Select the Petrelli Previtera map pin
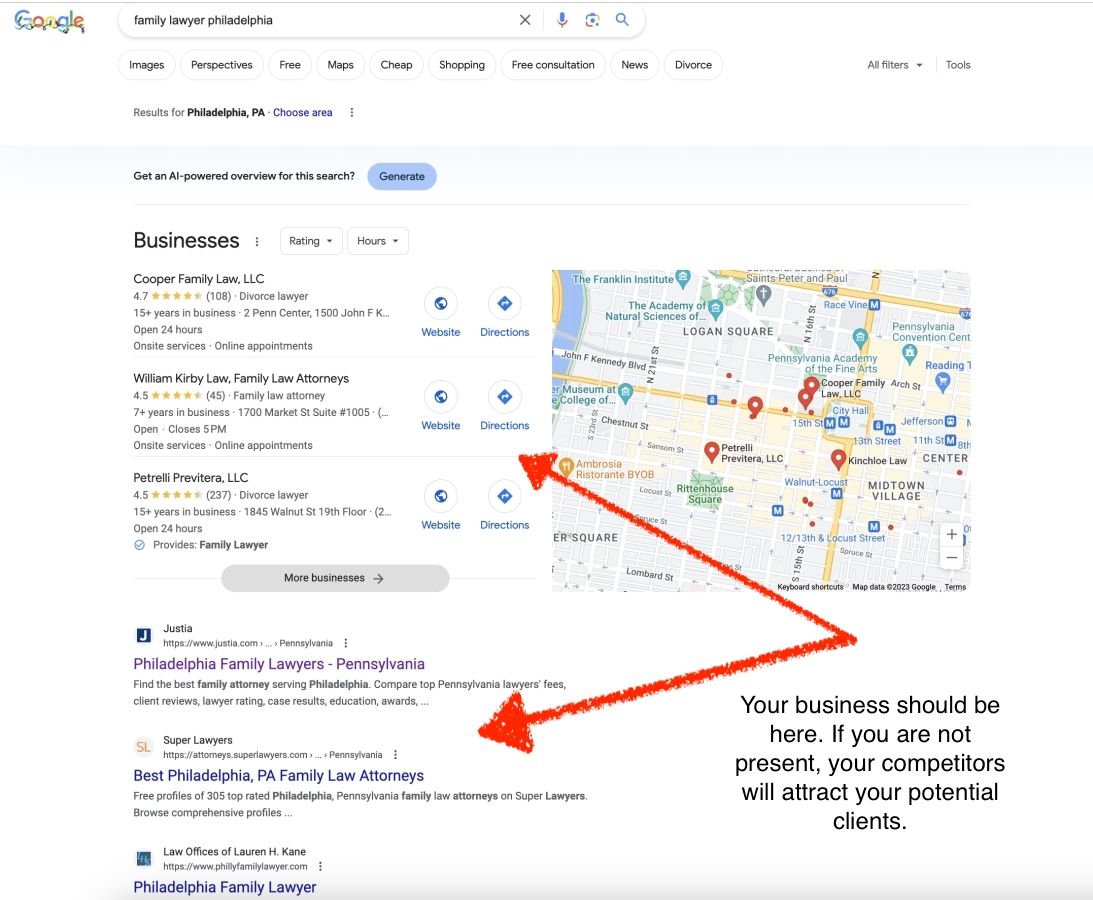1093x900 pixels. click(711, 452)
